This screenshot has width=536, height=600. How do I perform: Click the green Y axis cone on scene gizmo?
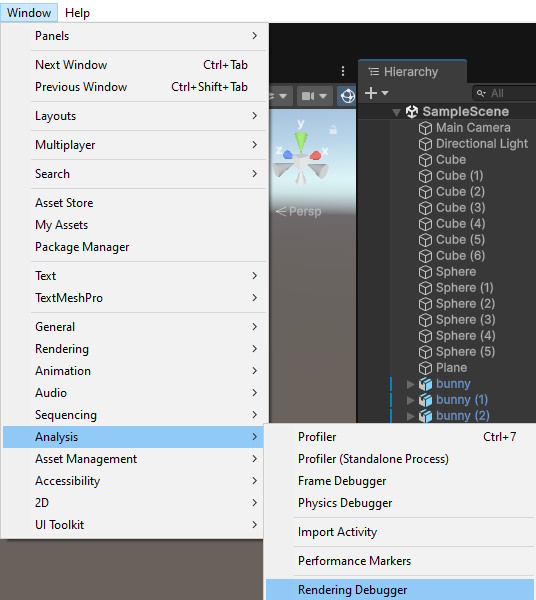[301, 142]
